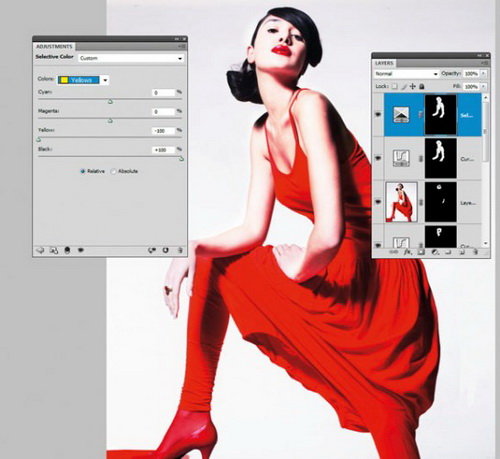Hide the Curves layer with eye icon
The height and width of the screenshot is (459, 500).
pyautogui.click(x=378, y=158)
